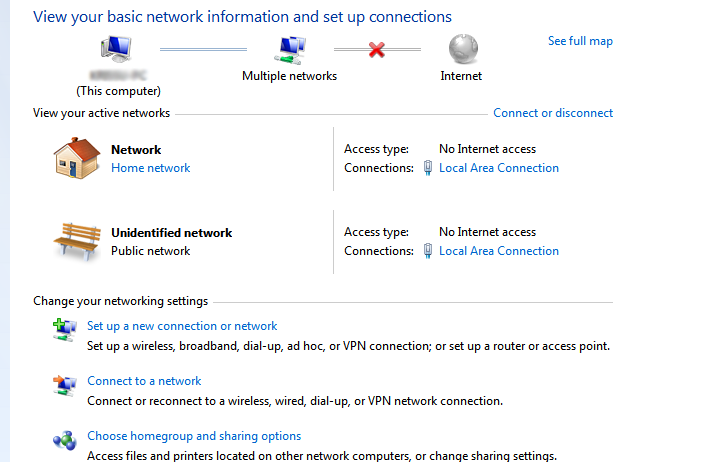Click the Internet globe icon

461,49
